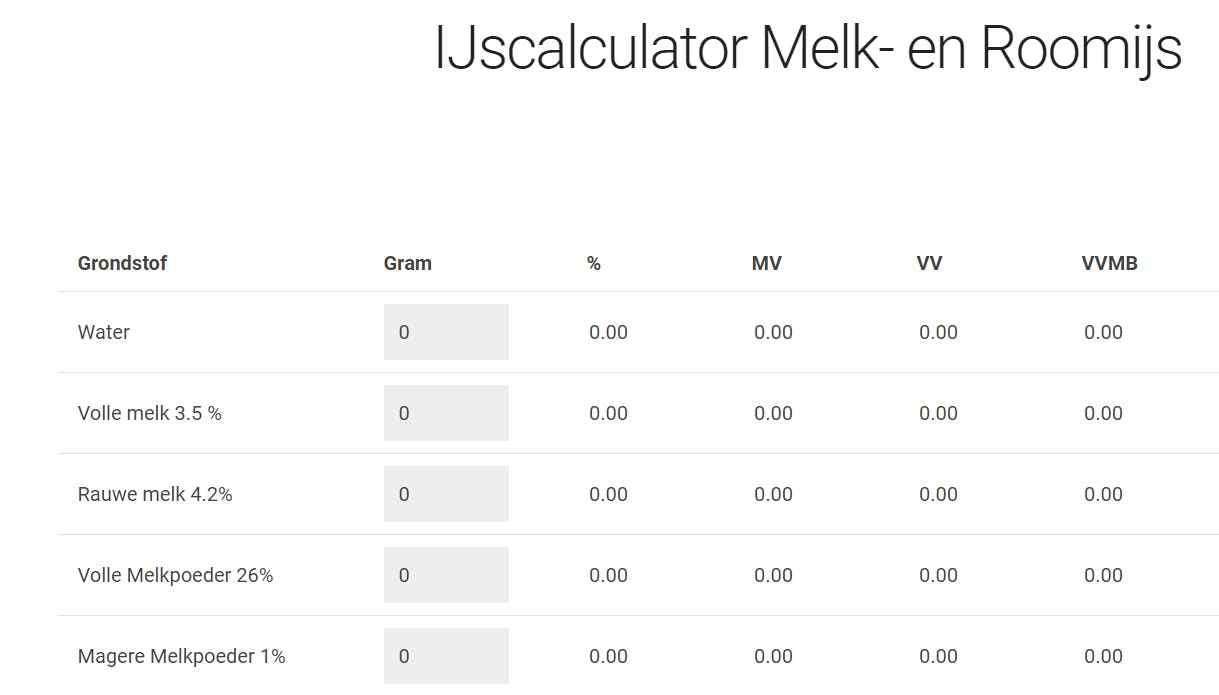Select the % column header
Screen dimensions: 1219x695
[x=594, y=263]
